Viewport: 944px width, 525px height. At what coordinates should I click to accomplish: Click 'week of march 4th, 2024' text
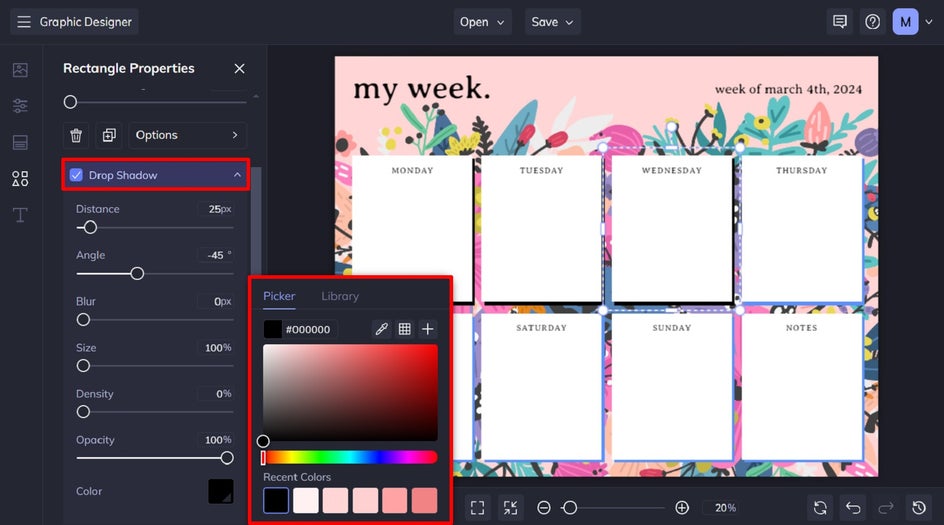(x=788, y=90)
